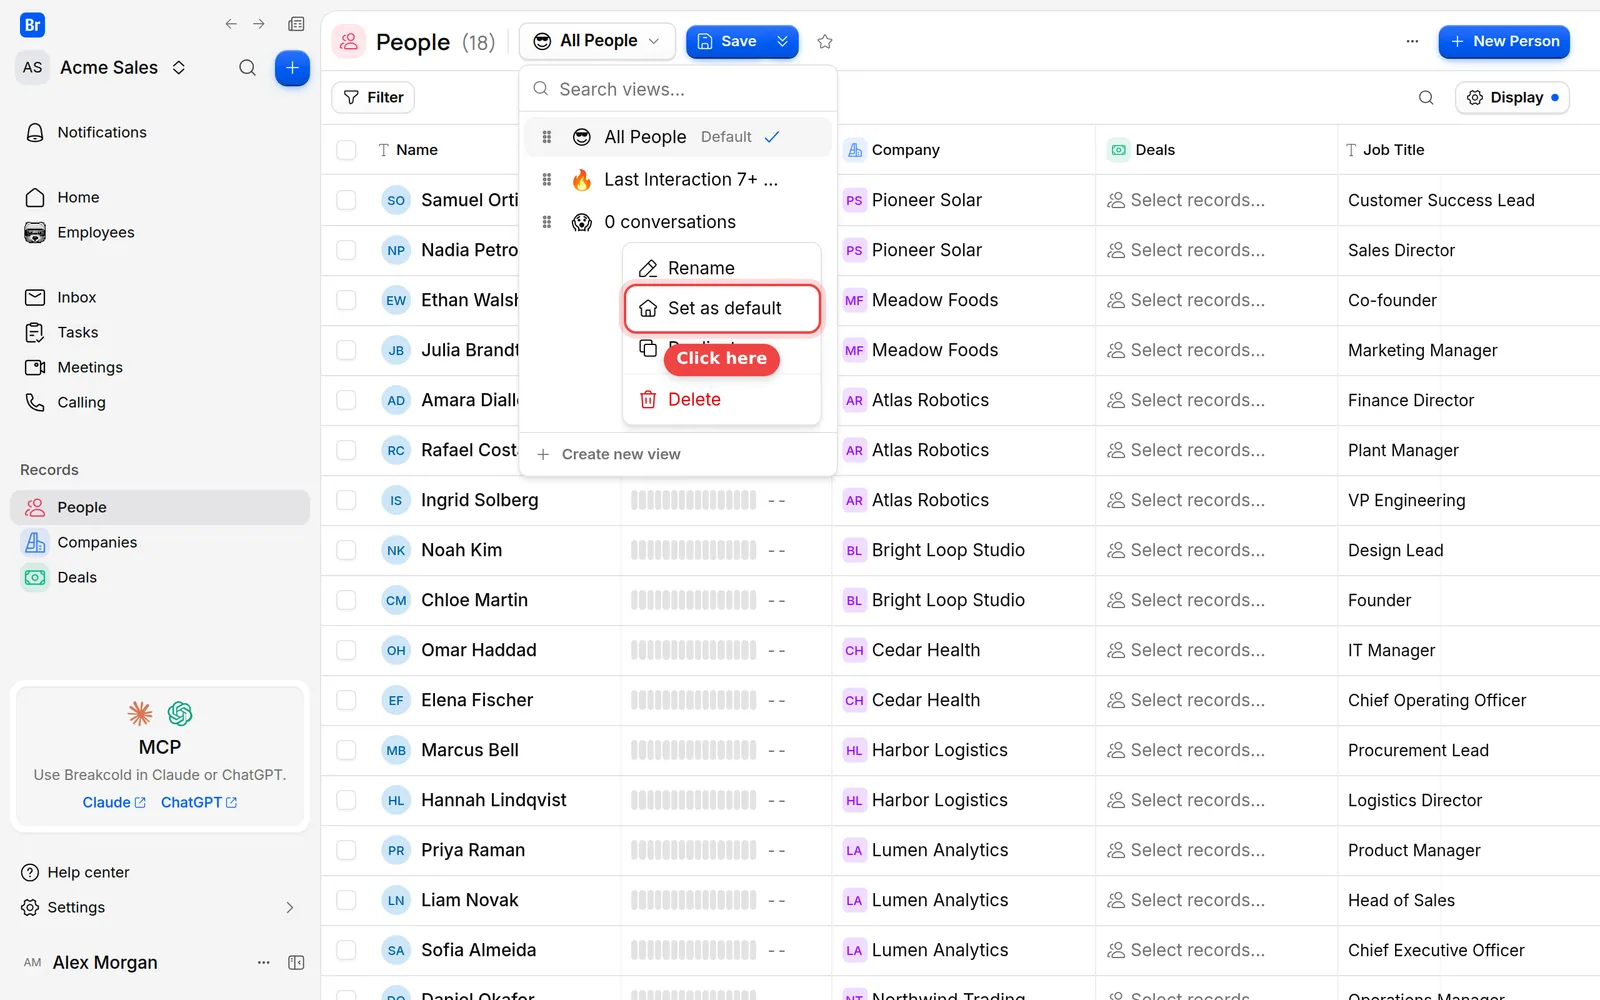Expand Settings with its chevron
Screen dimensions: 1600x1000
coord(290,907)
